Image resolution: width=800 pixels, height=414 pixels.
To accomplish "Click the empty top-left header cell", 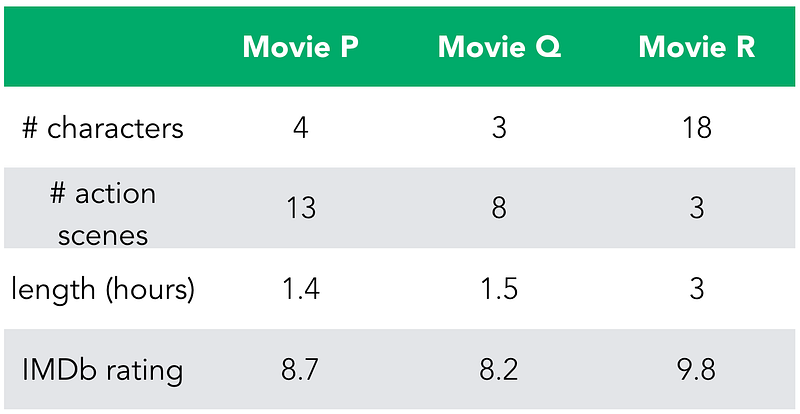I will 103,47.
